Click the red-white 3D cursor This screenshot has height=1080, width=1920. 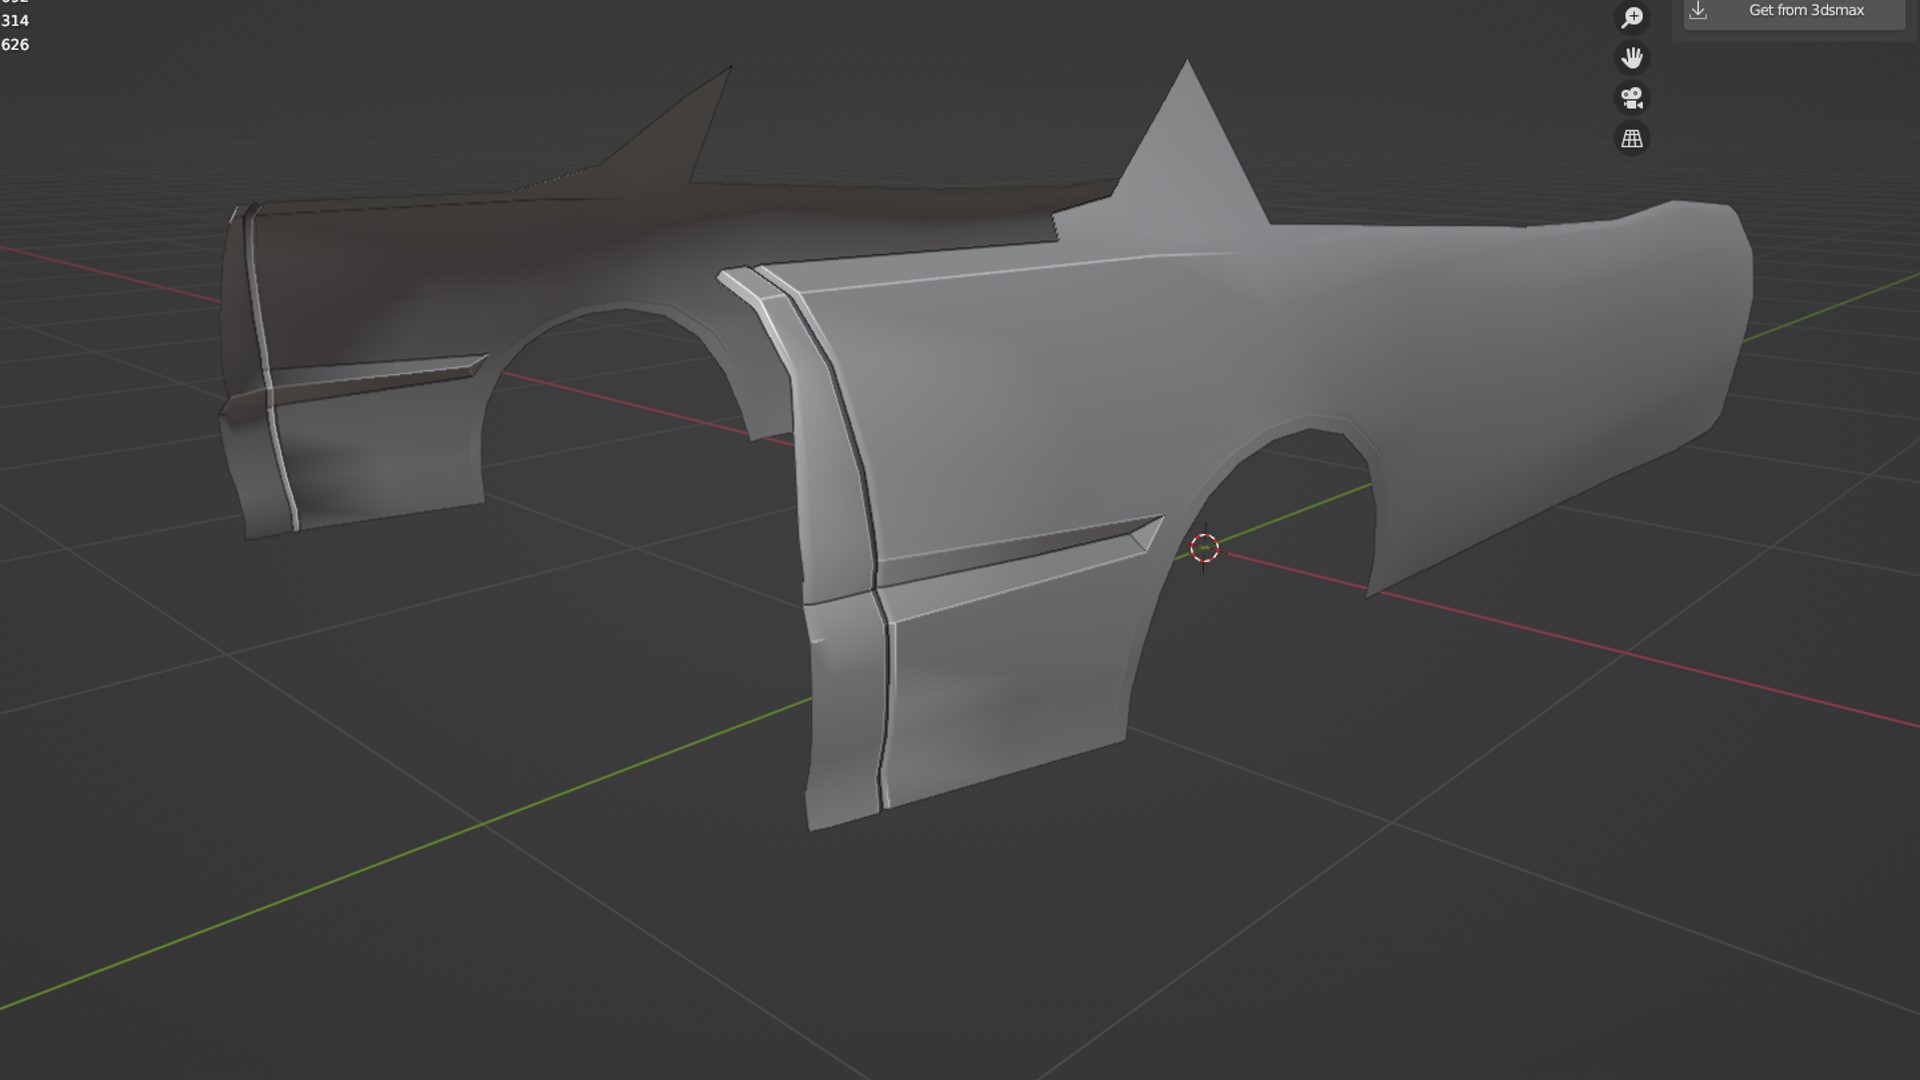click(1204, 547)
